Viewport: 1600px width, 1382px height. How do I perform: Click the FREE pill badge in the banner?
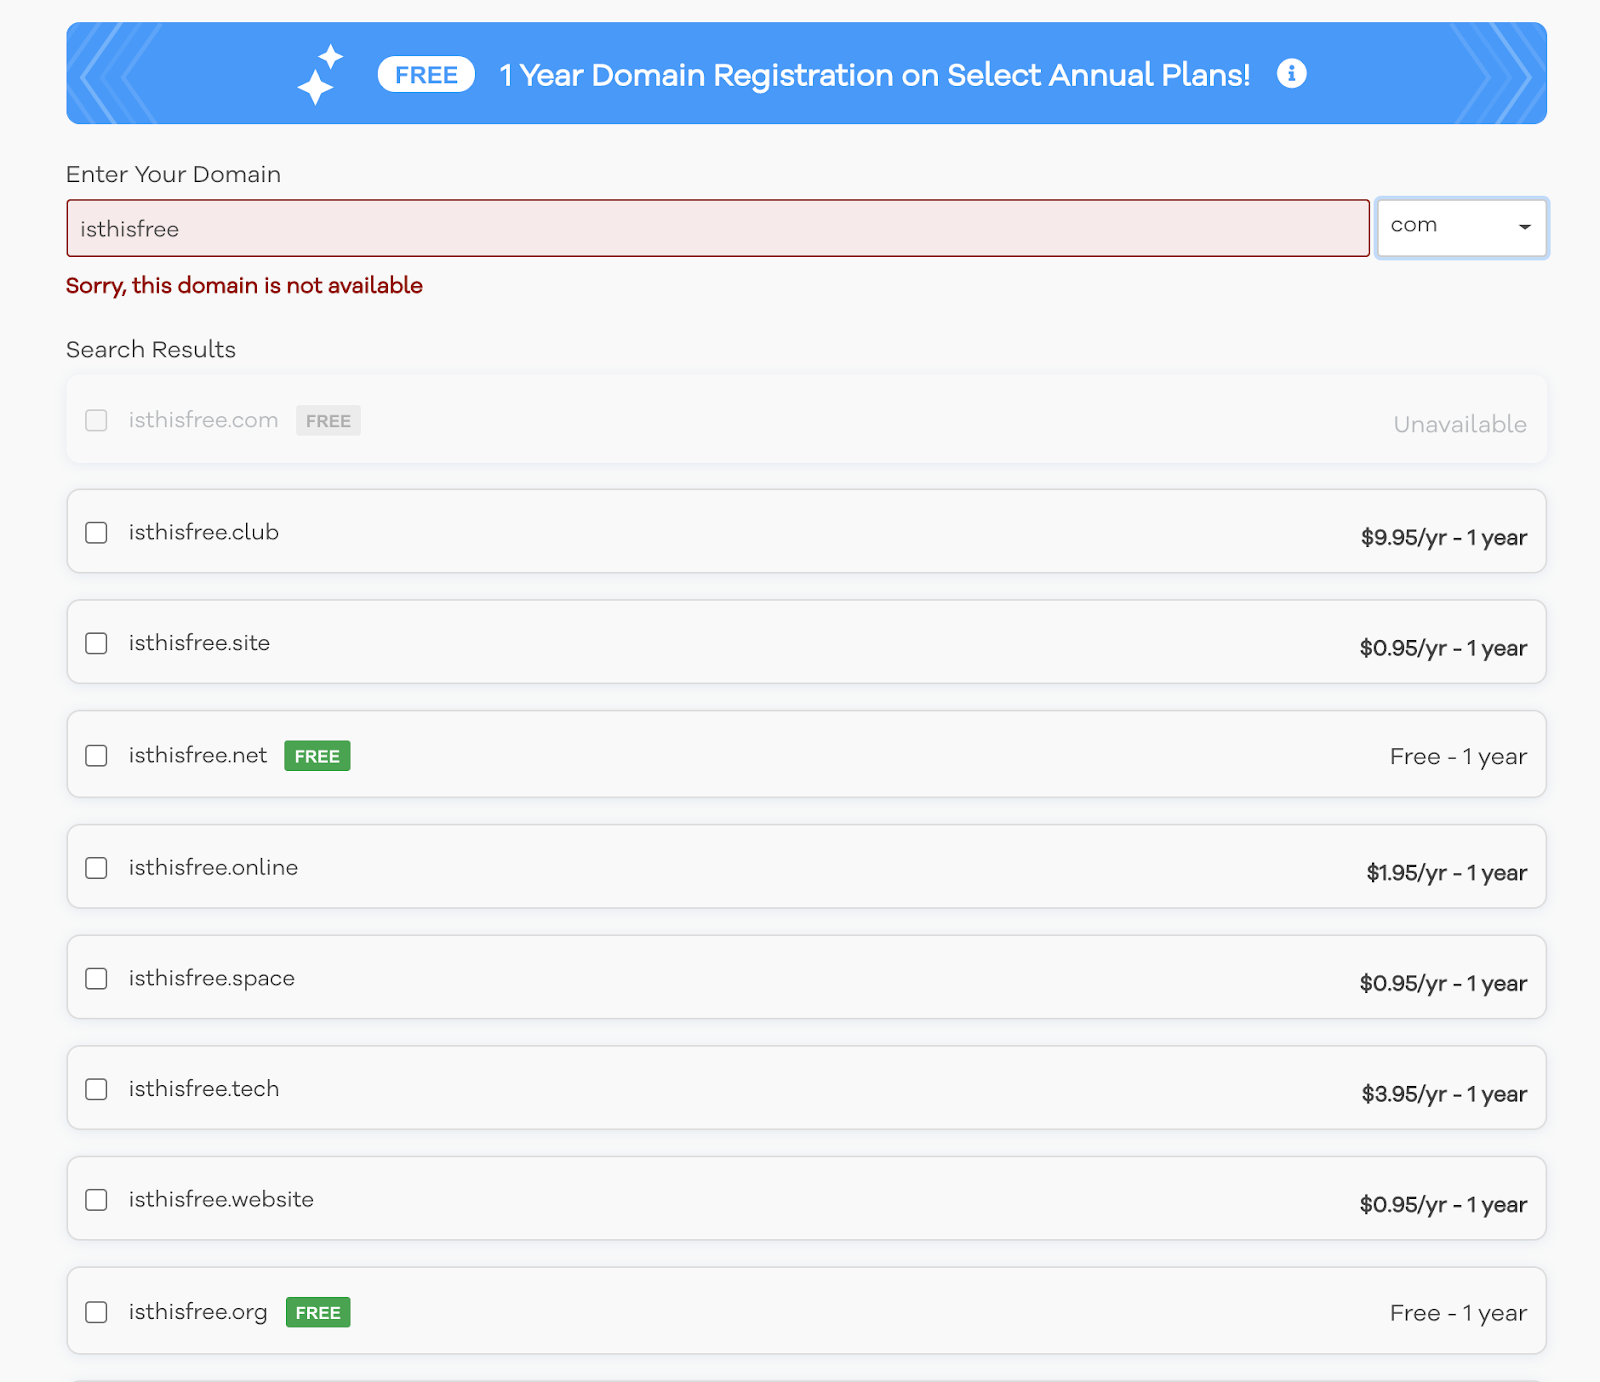point(426,75)
